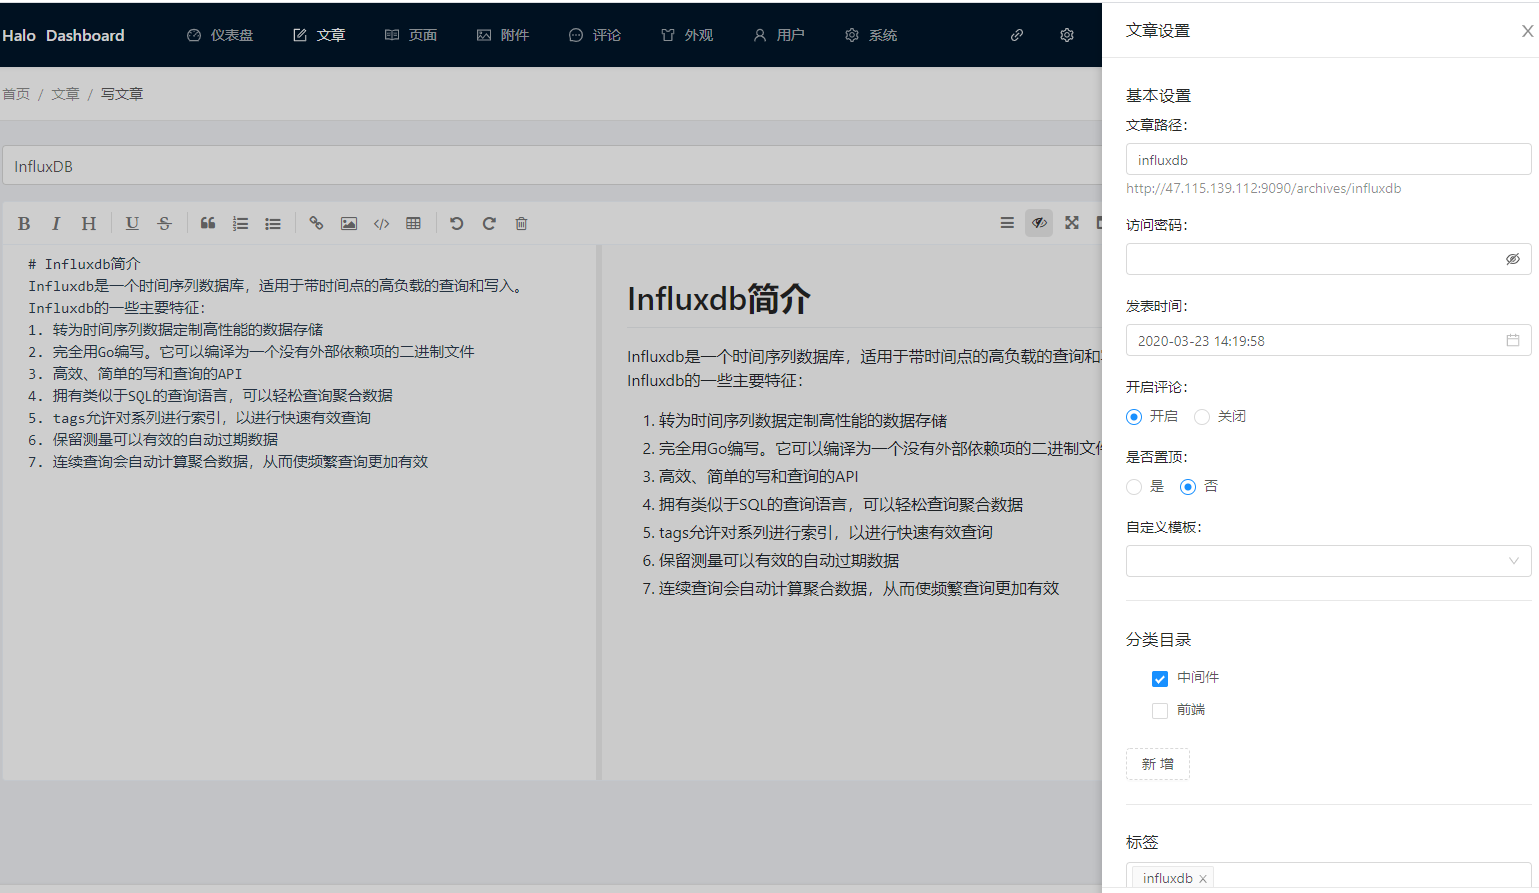Check the 前端 category
Screen dimensions: 1539x893
pyautogui.click(x=1160, y=711)
